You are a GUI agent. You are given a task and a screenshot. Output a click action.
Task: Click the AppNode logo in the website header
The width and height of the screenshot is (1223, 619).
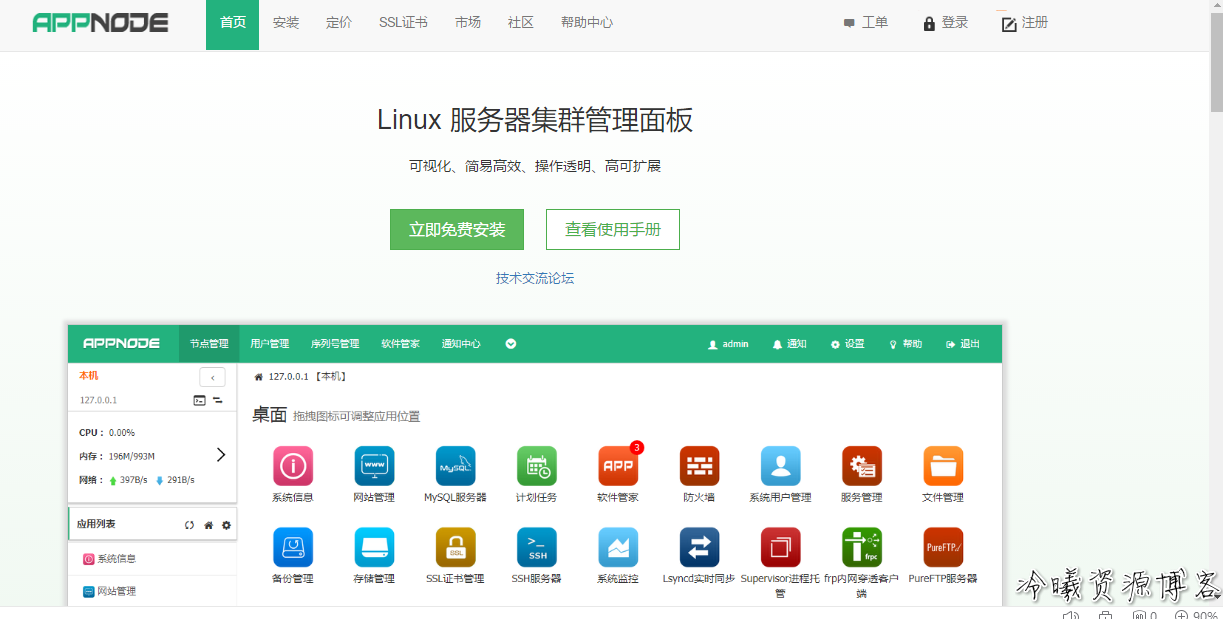point(100,23)
